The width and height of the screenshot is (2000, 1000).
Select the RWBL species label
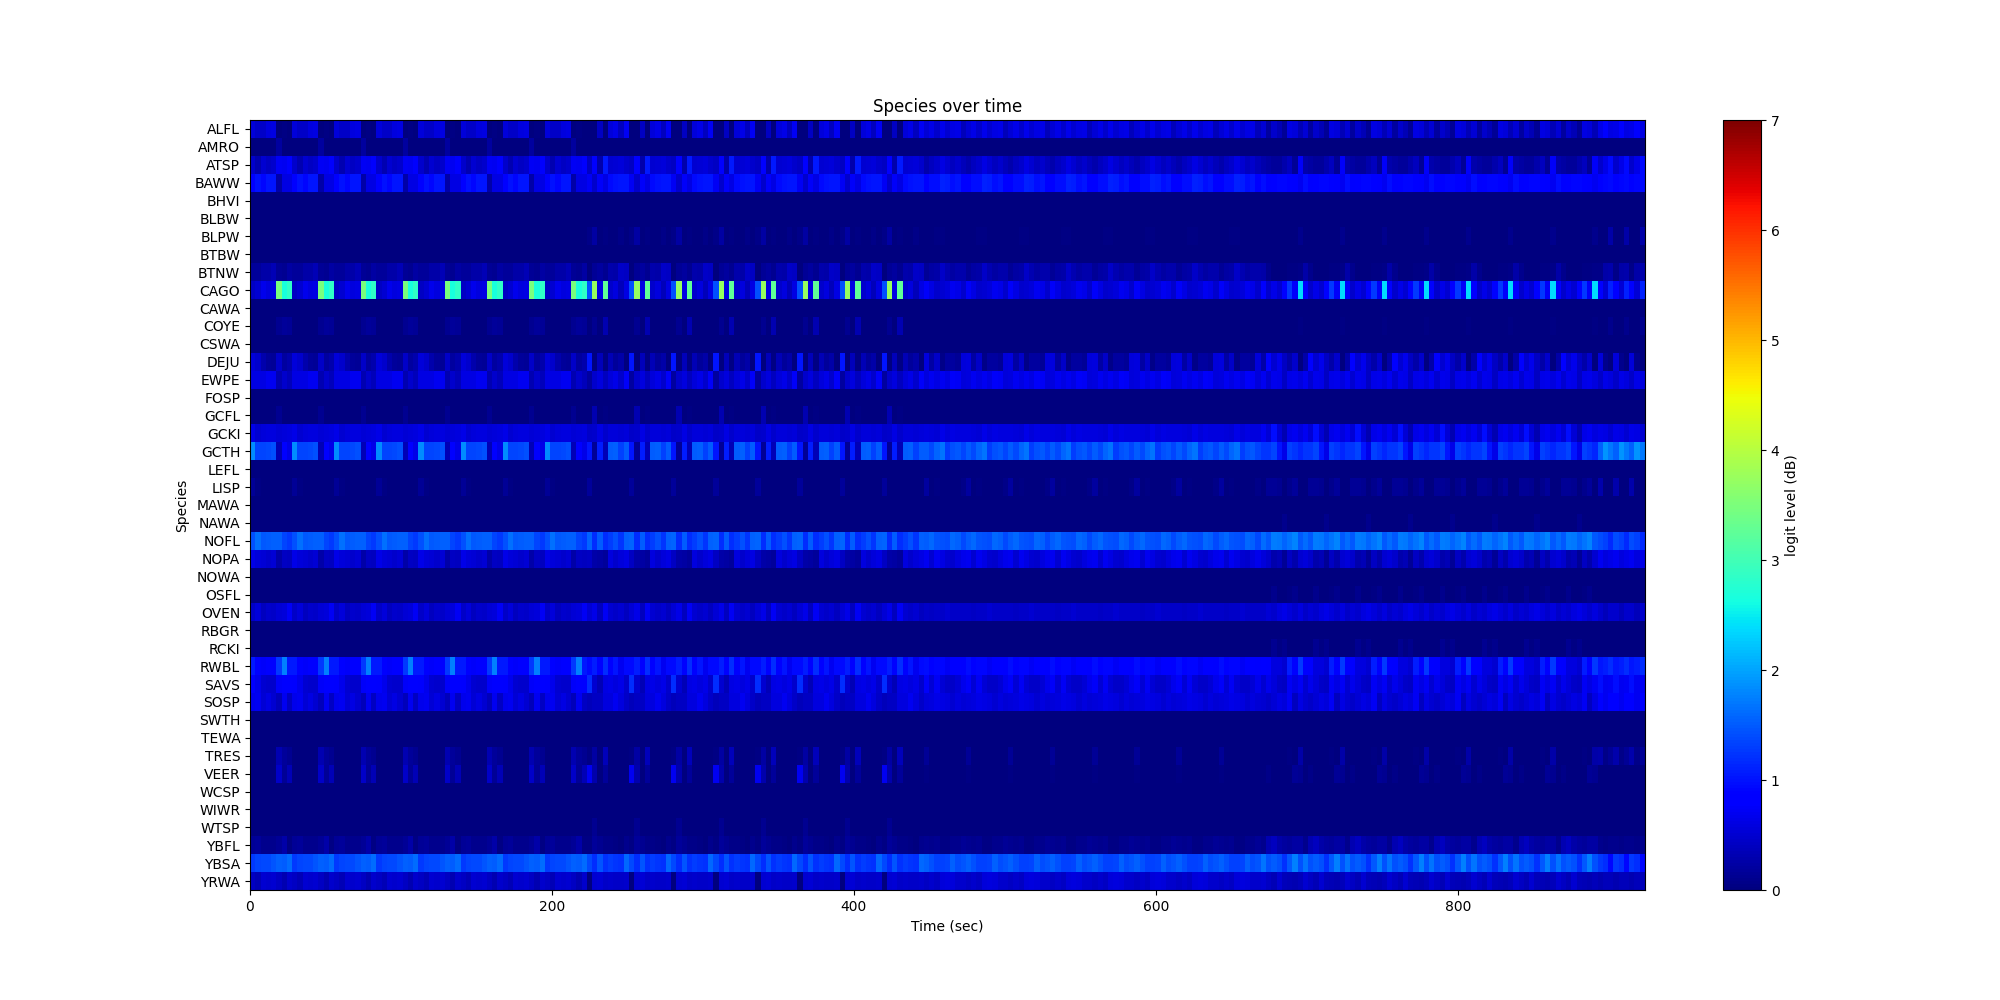219,667
